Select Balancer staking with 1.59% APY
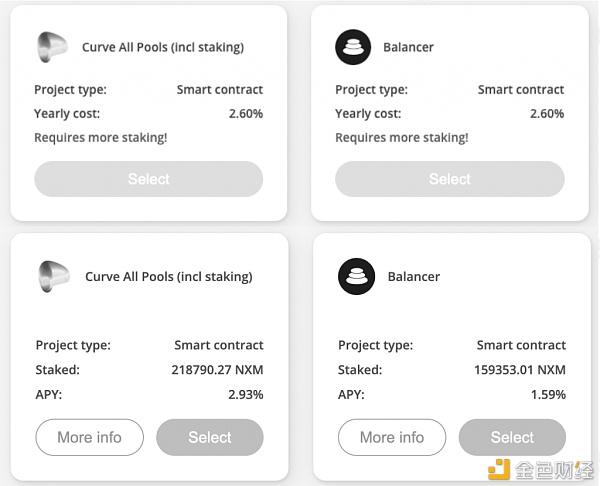Image resolution: width=600 pixels, height=486 pixels. pyautogui.click(x=512, y=437)
